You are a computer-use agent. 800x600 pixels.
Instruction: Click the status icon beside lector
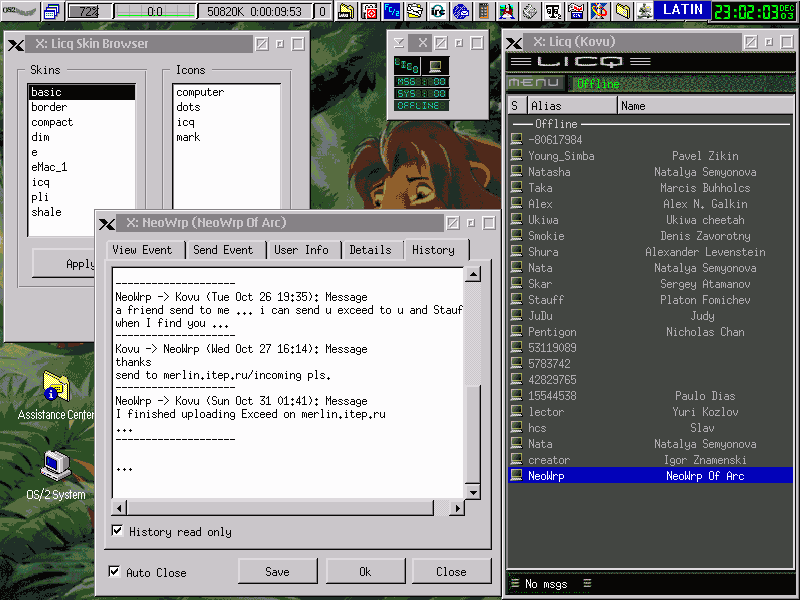(x=516, y=411)
